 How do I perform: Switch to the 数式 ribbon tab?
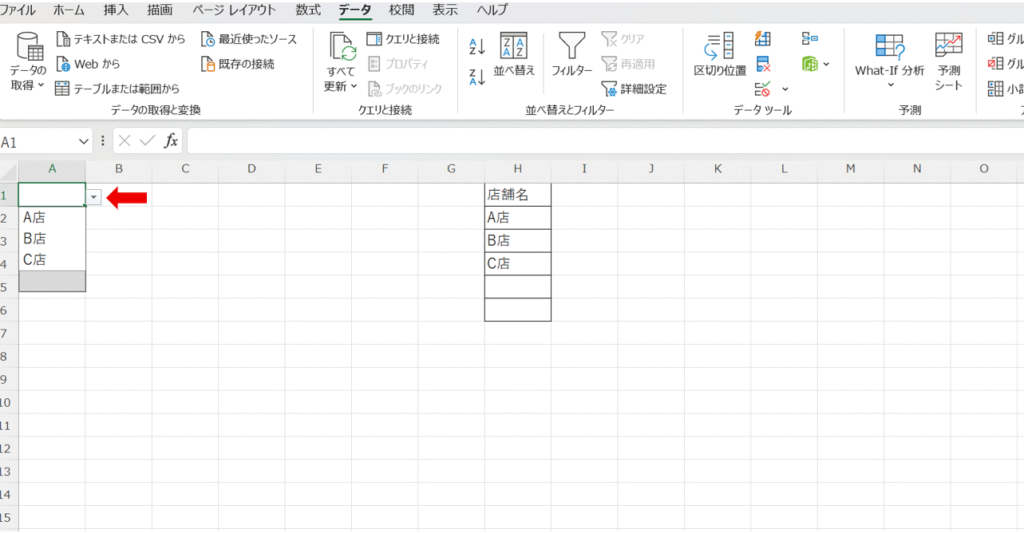[308, 10]
